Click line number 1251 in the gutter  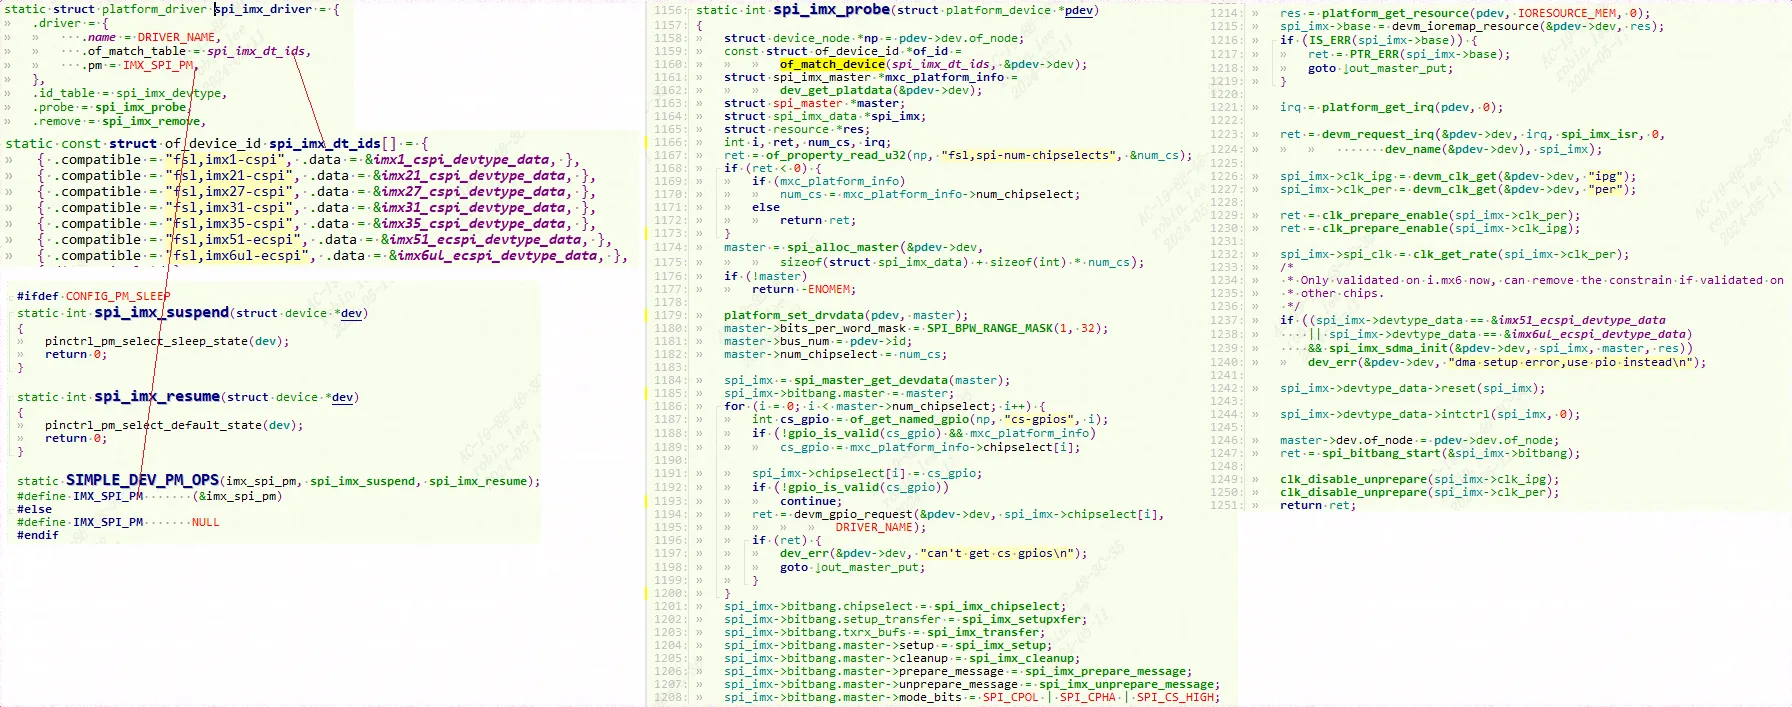pos(1225,505)
